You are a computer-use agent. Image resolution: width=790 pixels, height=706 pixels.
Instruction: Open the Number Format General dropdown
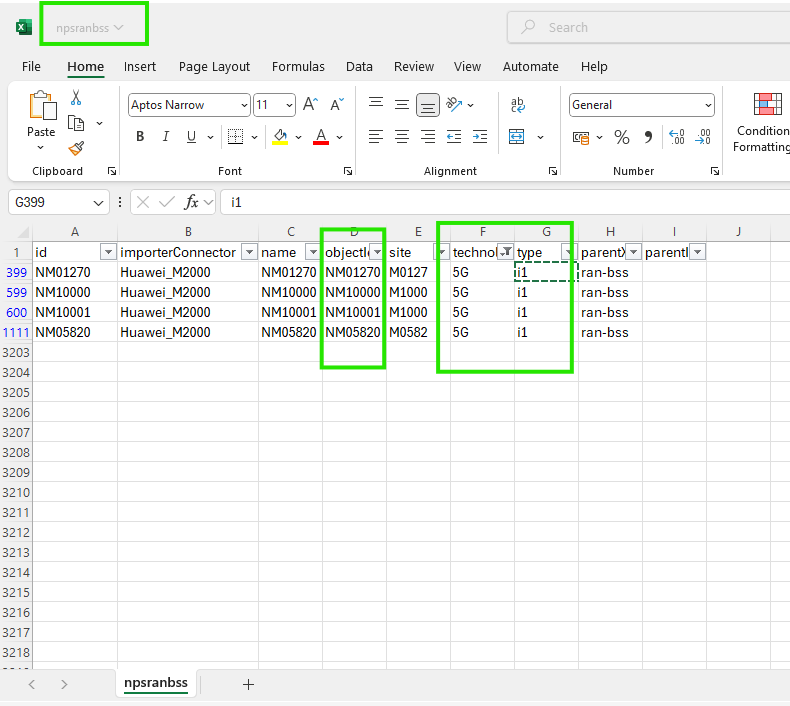(708, 105)
